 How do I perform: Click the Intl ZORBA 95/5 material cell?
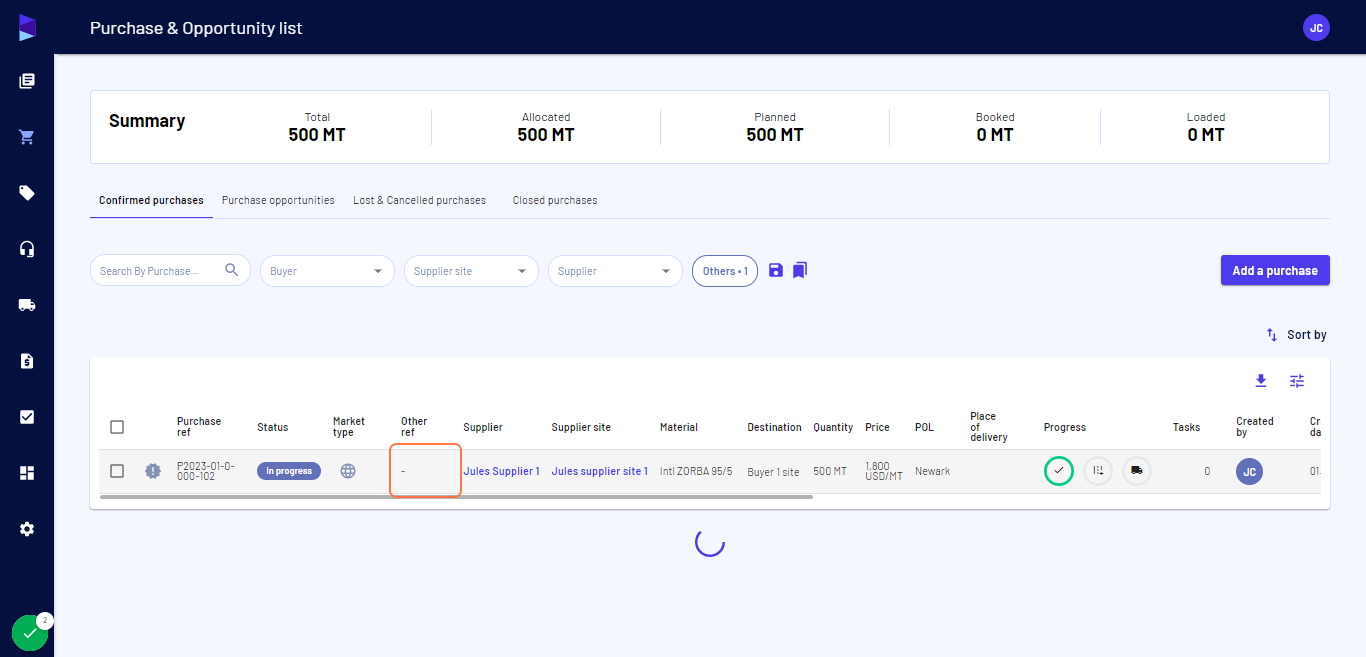tap(696, 471)
